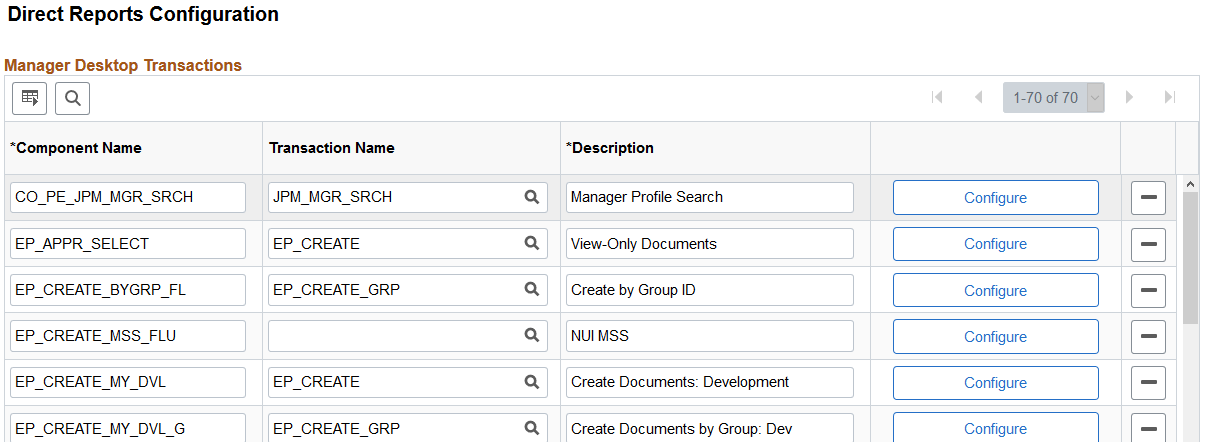This screenshot has width=1207, height=442.
Task: Click lookup icon in EP_CREATE_MSS_FLU row
Action: pos(532,336)
